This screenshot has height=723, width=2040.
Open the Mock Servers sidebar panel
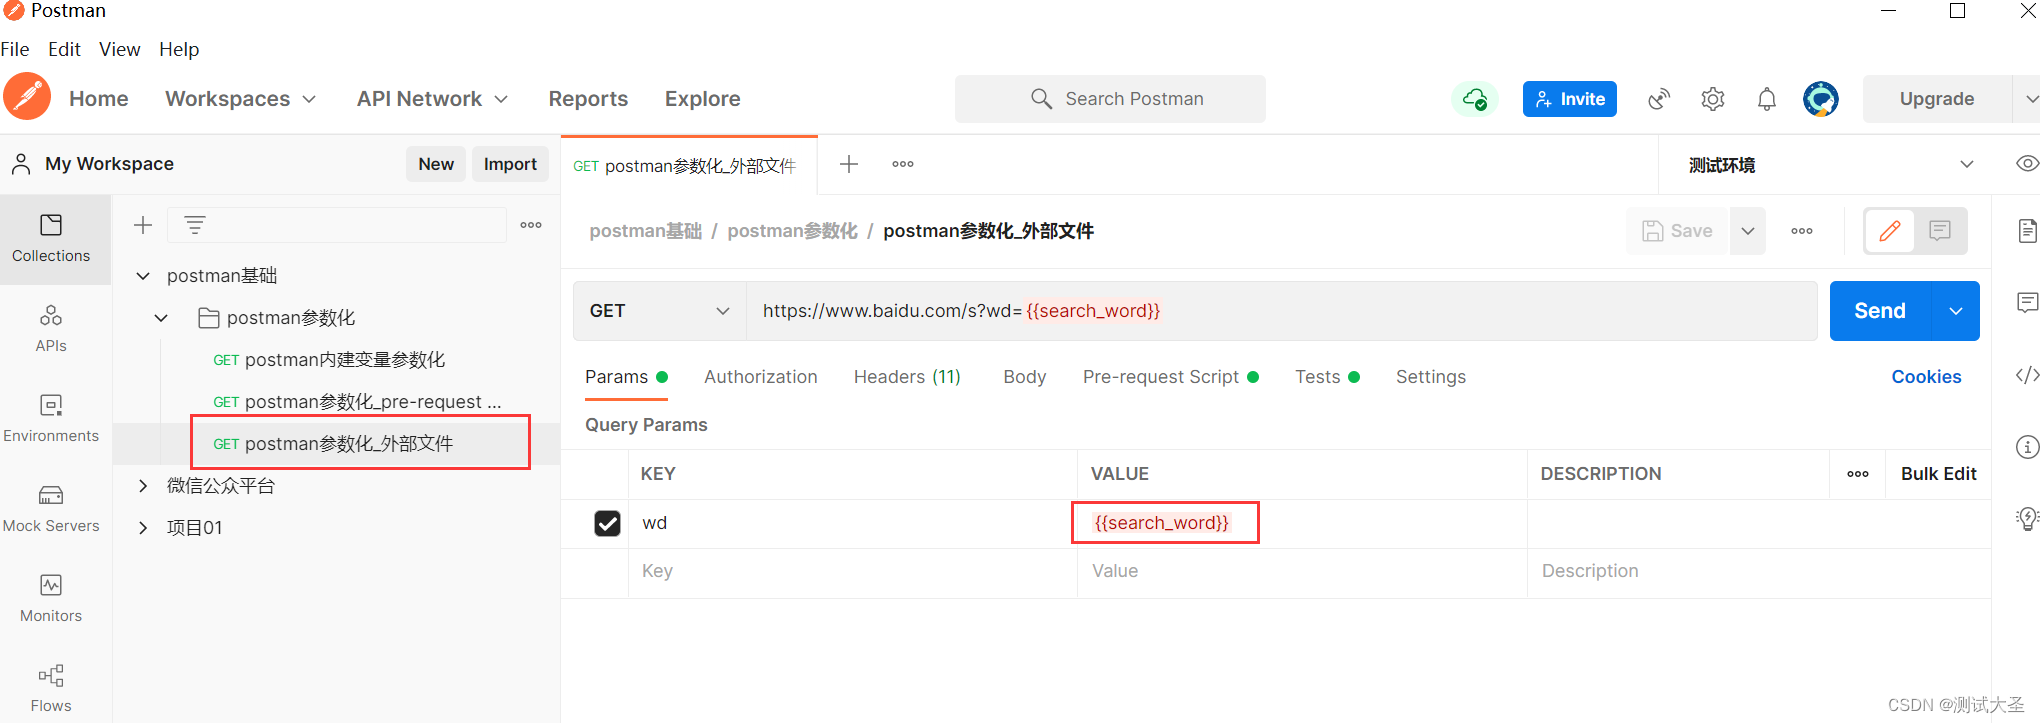point(51,509)
